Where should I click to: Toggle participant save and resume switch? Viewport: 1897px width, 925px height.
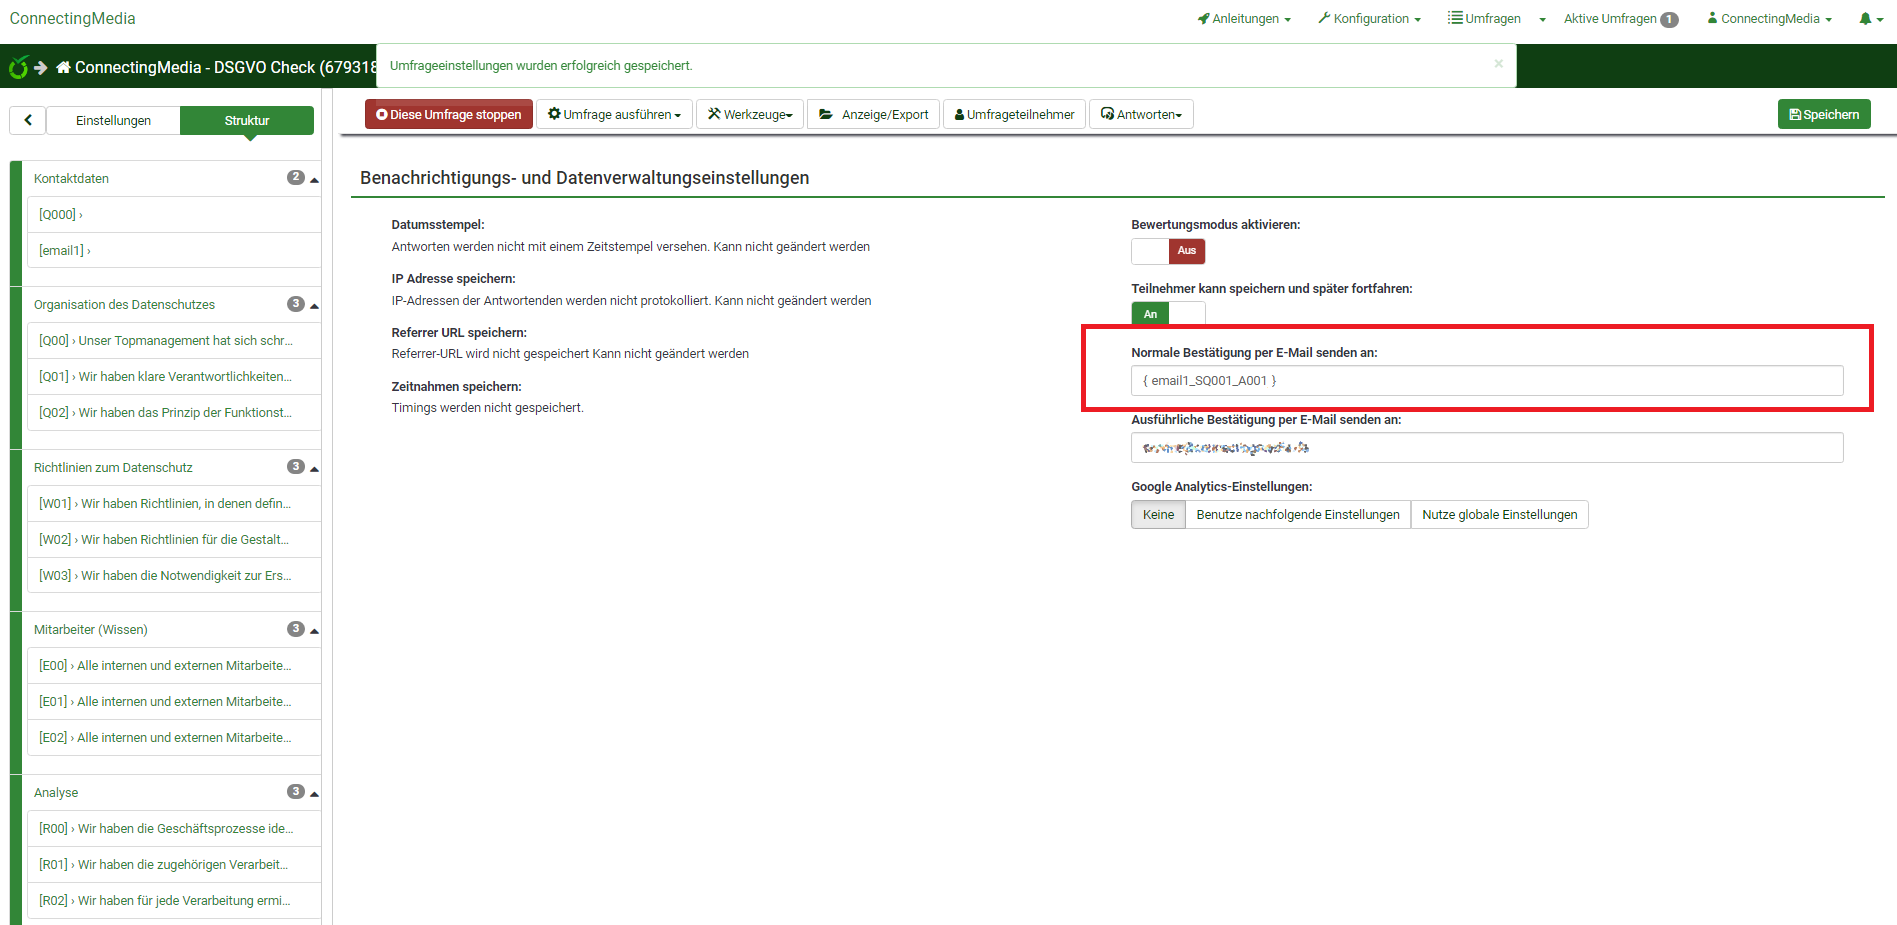(1167, 314)
